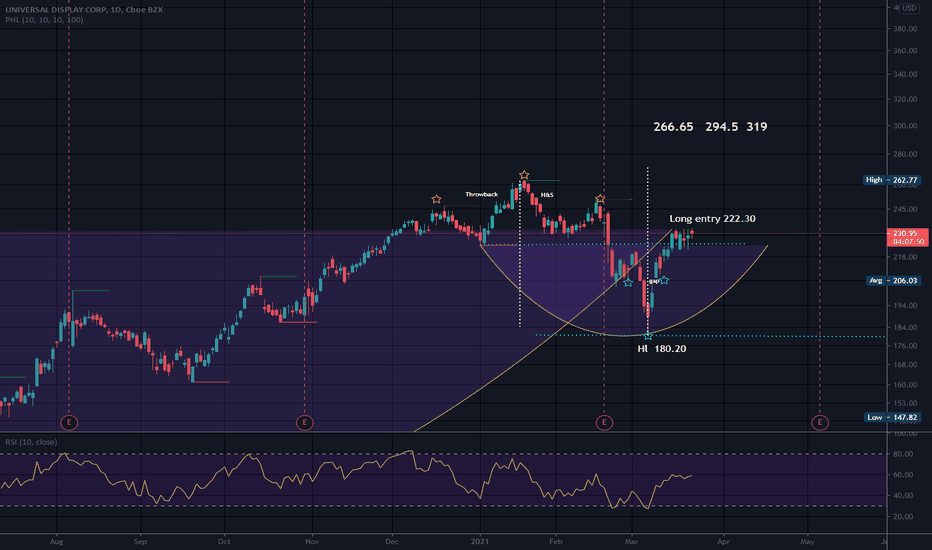This screenshot has width=932, height=550.
Task: Click the May label on time axis
Action: (807, 542)
